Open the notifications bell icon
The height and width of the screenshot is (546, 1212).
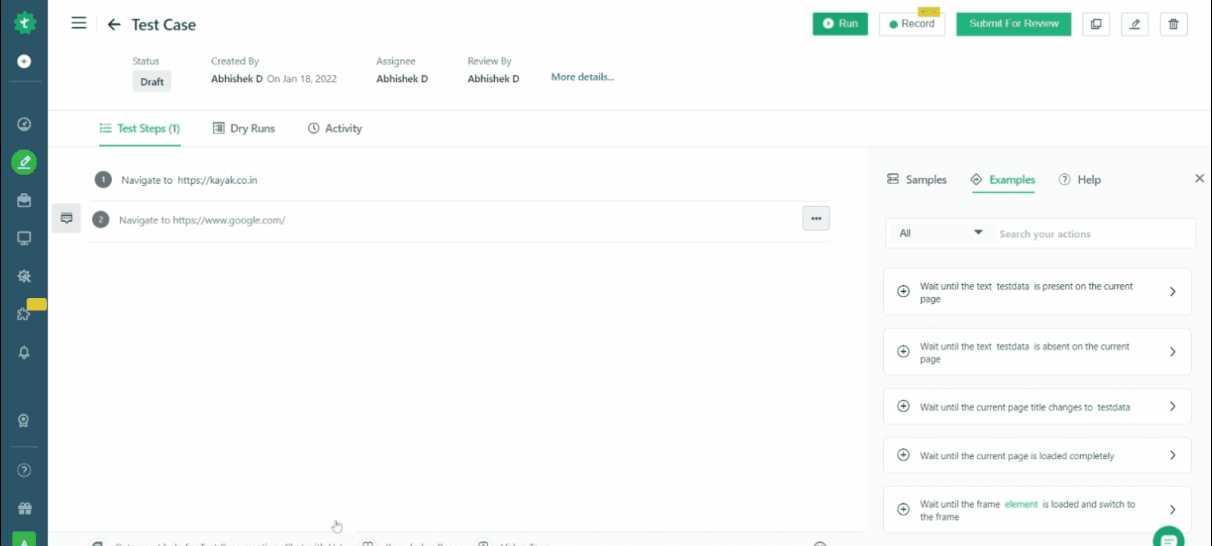24,352
